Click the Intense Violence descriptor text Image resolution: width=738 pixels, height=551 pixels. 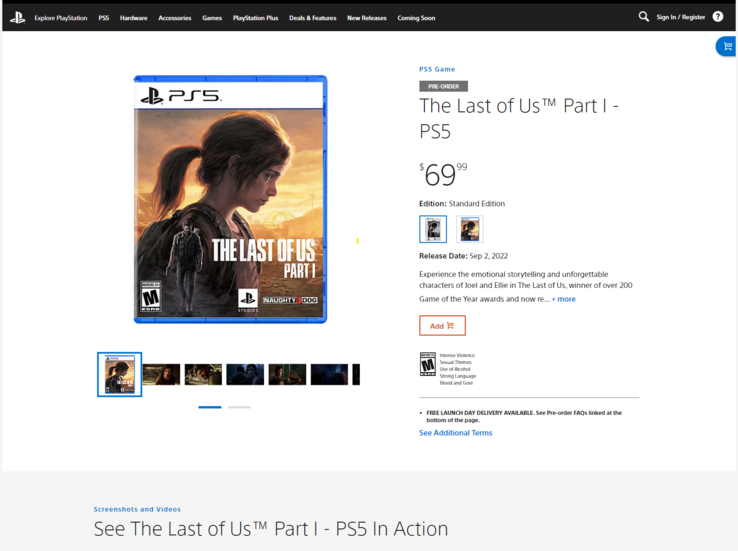(x=457, y=355)
